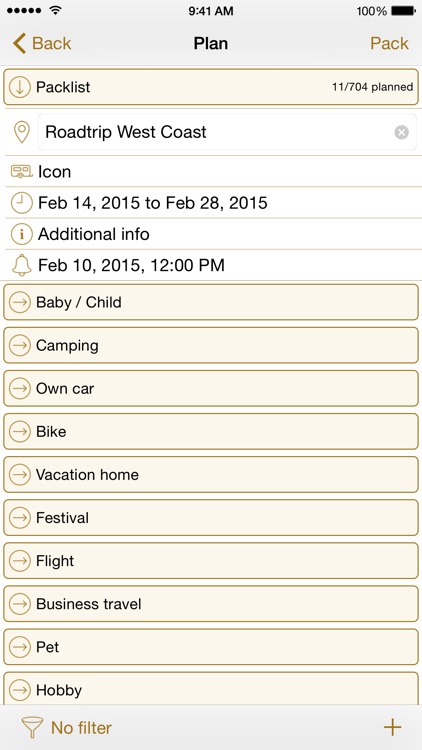Edit the Roadtrip West Coast name field
Viewport: 422px width, 750px height.
[x=227, y=132]
